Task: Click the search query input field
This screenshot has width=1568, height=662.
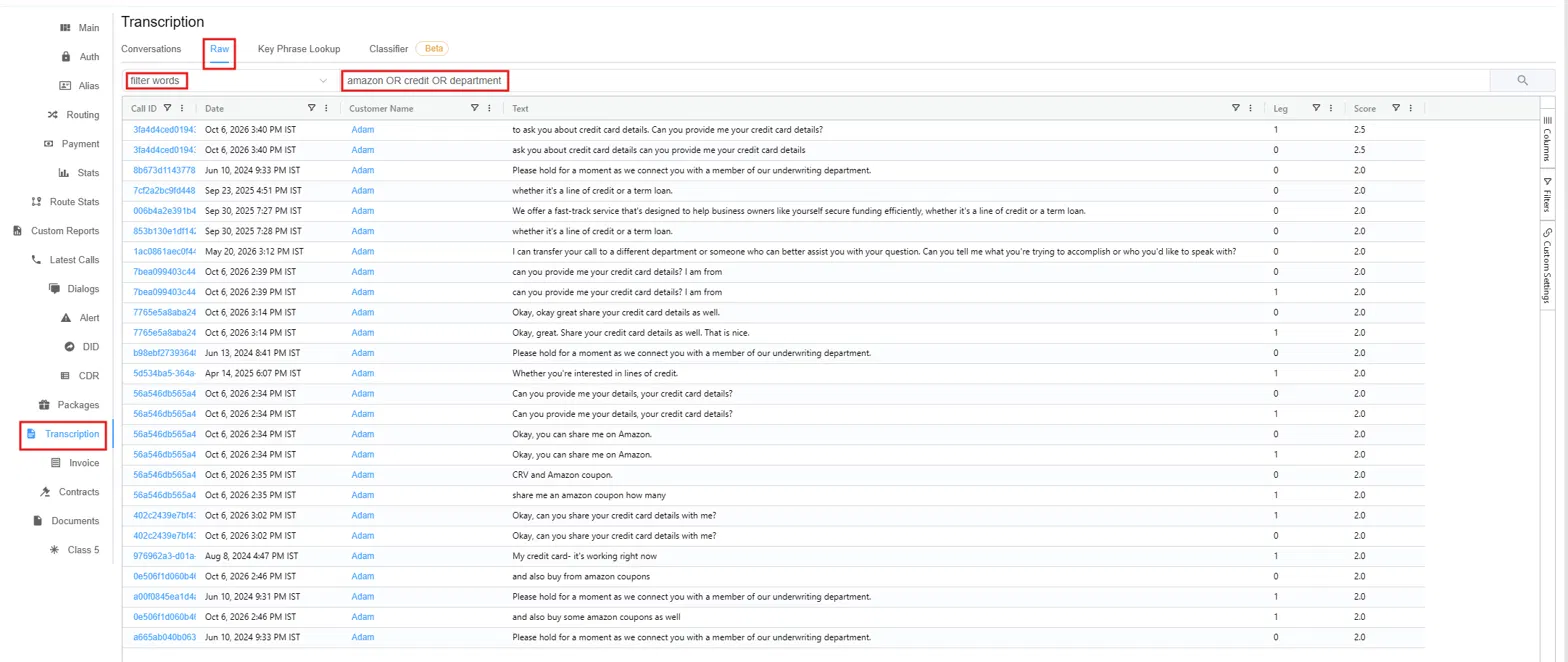Action: coord(914,80)
